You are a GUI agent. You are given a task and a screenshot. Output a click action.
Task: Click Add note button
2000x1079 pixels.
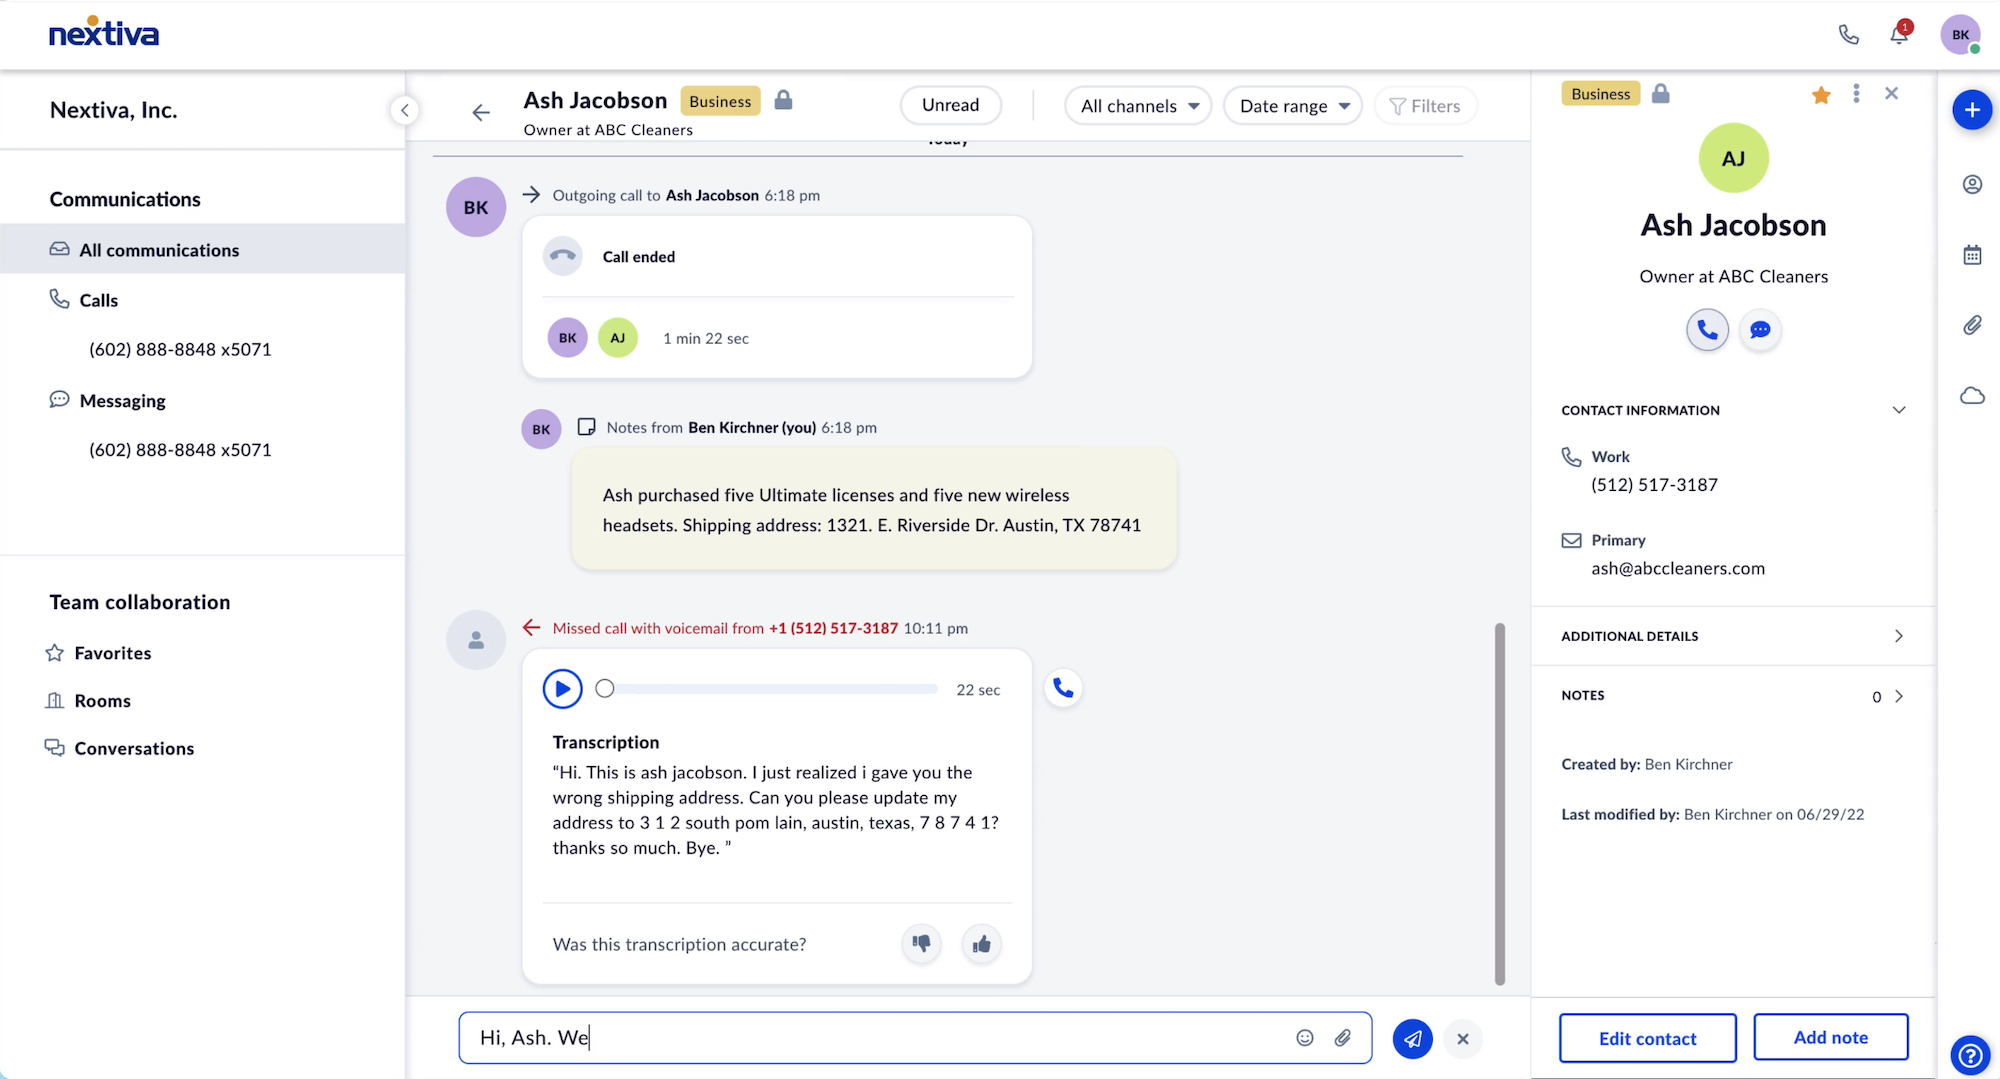click(x=1830, y=1037)
